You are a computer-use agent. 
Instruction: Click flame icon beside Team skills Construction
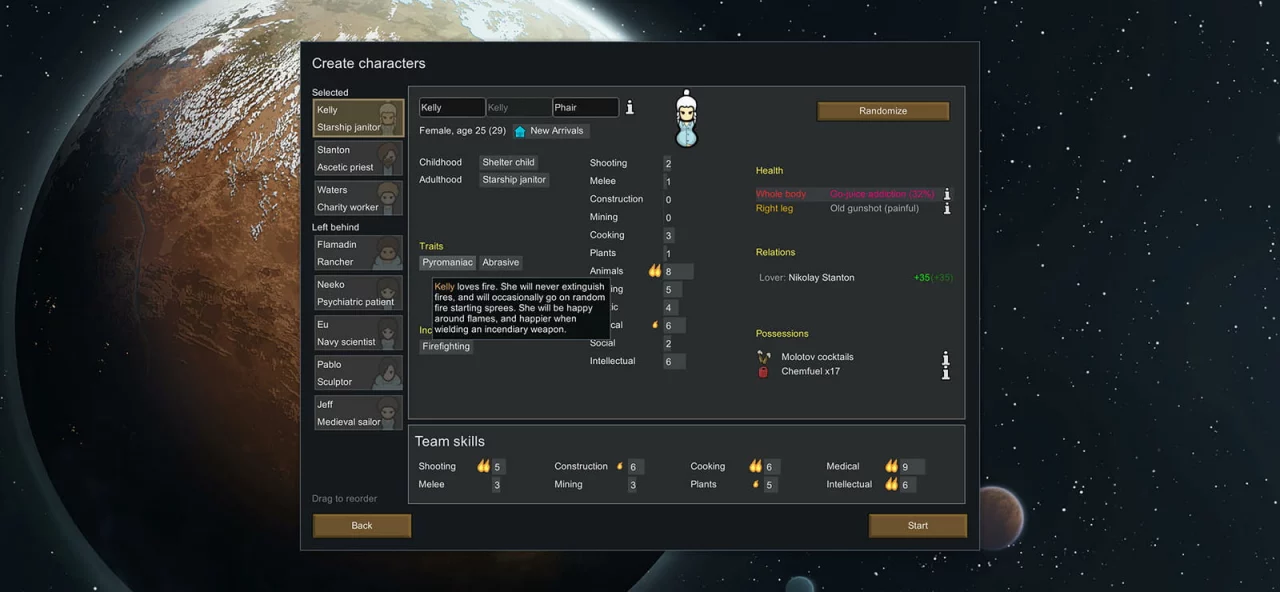[x=620, y=466]
